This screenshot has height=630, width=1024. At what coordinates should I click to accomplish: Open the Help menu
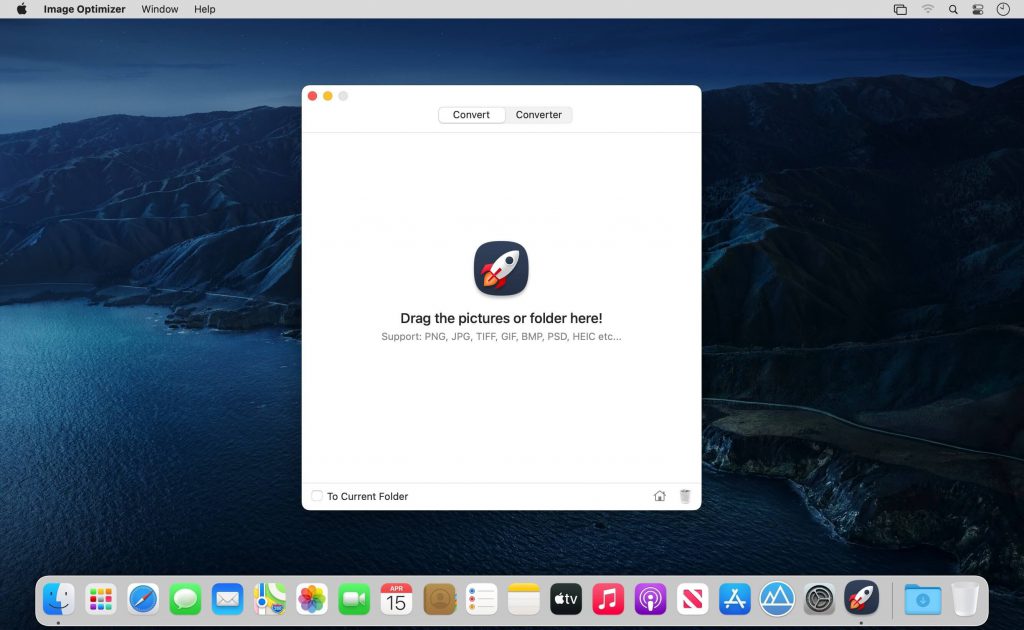(205, 9)
